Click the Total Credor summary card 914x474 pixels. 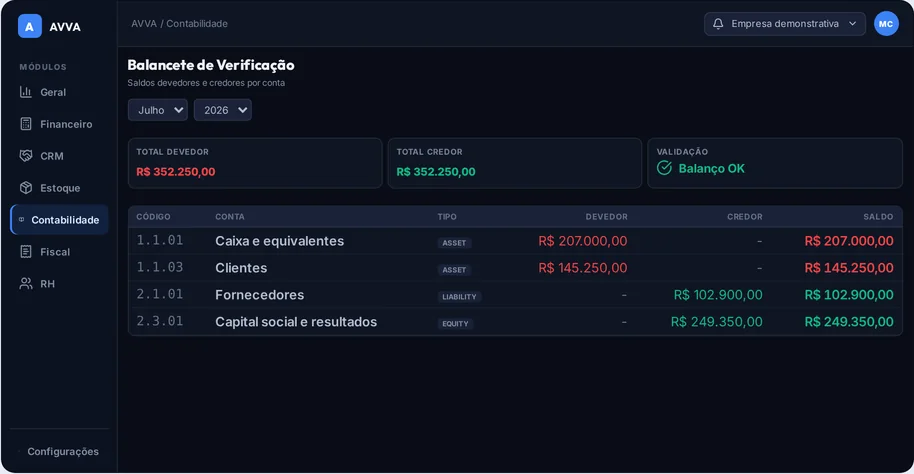pos(515,163)
